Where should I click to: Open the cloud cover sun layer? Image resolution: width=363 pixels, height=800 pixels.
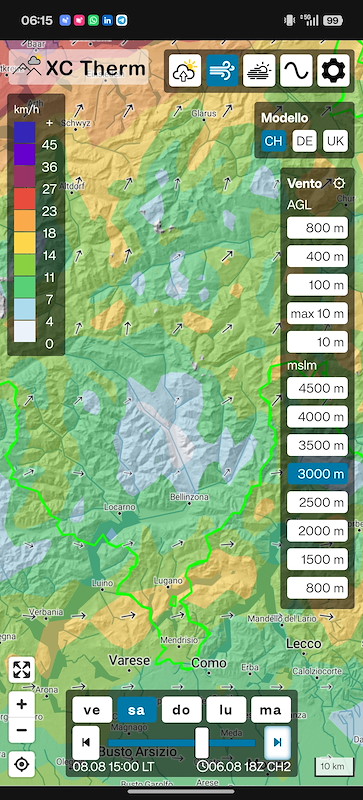pos(259,71)
